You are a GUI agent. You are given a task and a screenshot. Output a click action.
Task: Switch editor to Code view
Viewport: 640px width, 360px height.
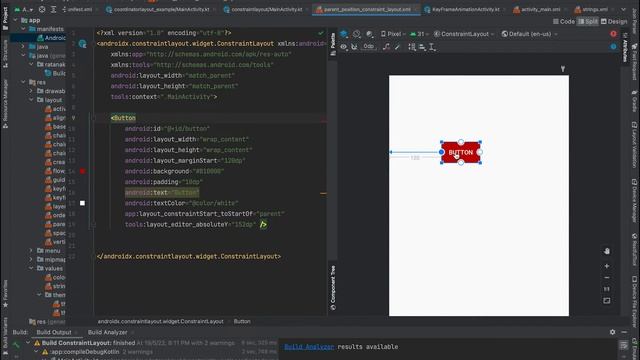(x=564, y=22)
